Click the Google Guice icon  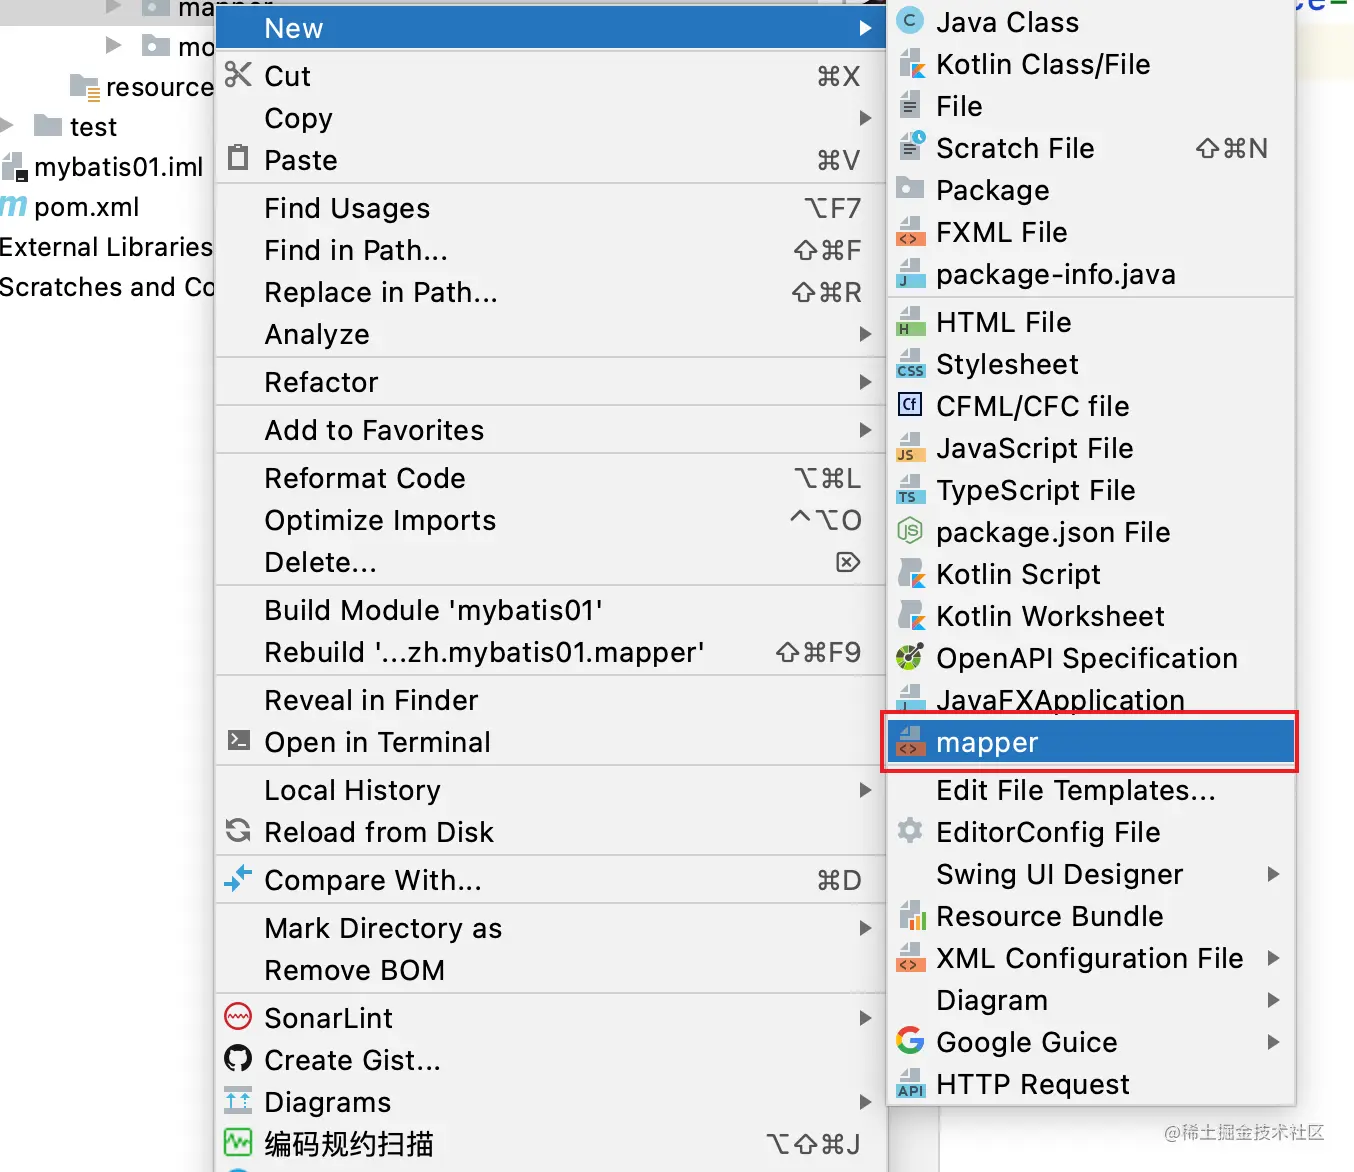(x=910, y=1041)
